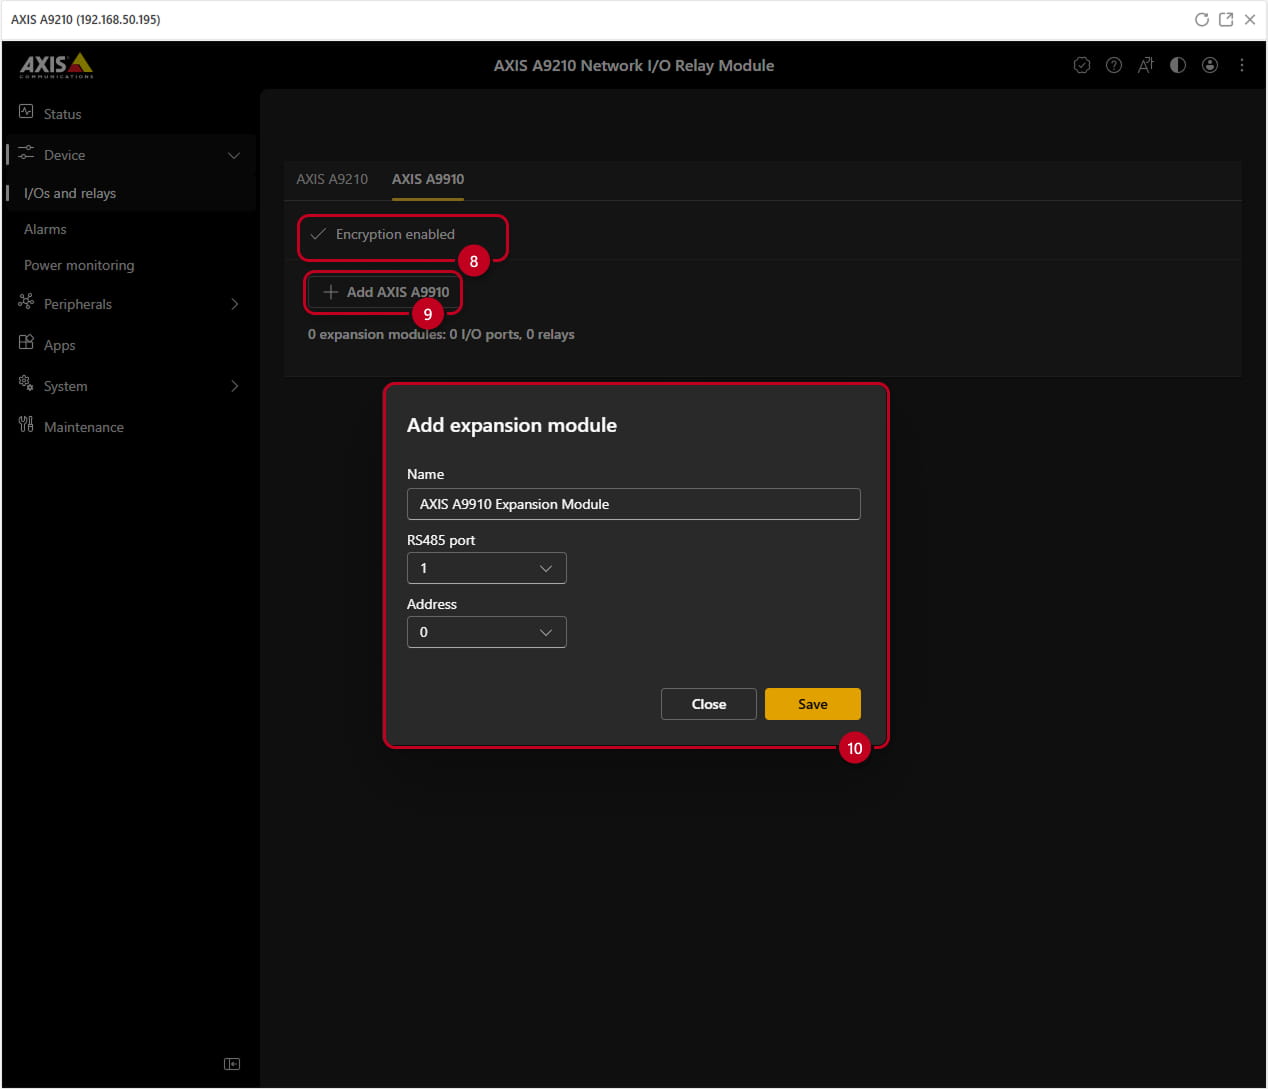This screenshot has width=1268, height=1089.
Task: Toggle the light/dark theme contrast icon
Action: tap(1178, 65)
